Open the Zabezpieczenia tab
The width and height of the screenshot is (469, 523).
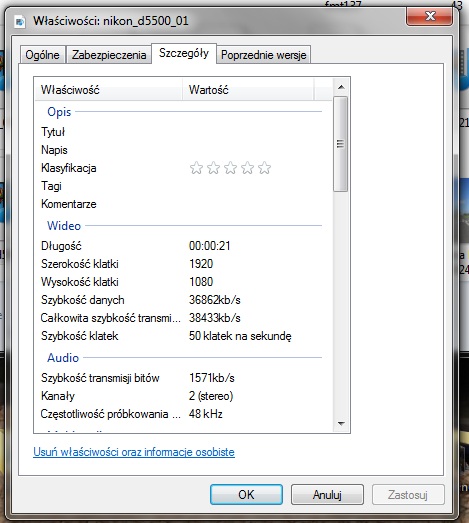(109, 55)
